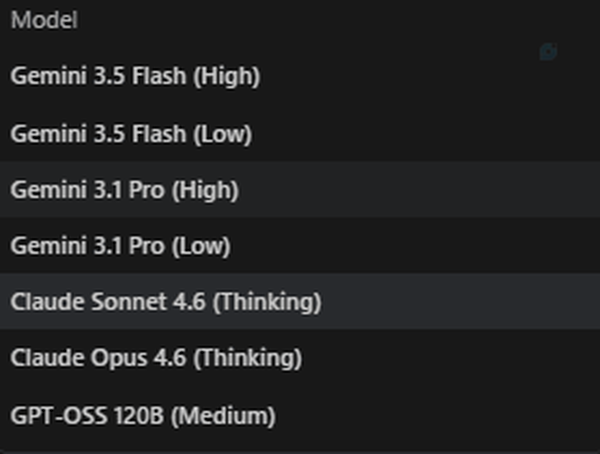Select Gemini 3.5 Flash (High) model
Image resolution: width=600 pixels, height=454 pixels.
(x=300, y=76)
